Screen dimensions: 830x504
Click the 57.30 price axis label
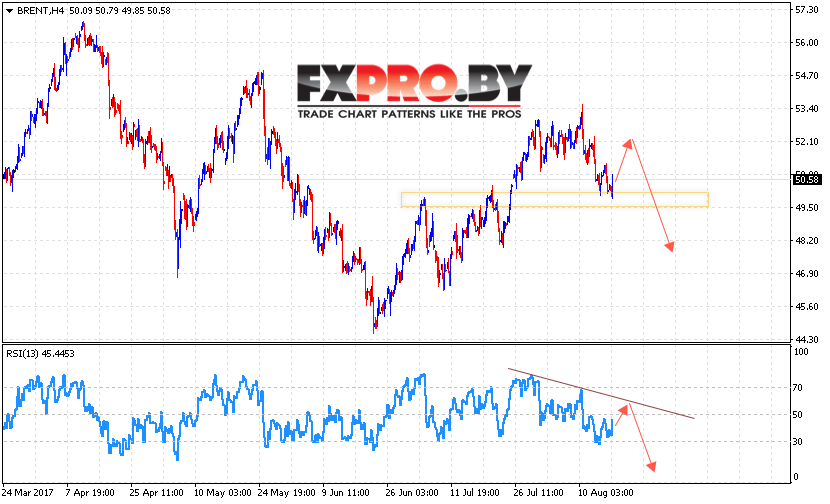click(x=807, y=10)
